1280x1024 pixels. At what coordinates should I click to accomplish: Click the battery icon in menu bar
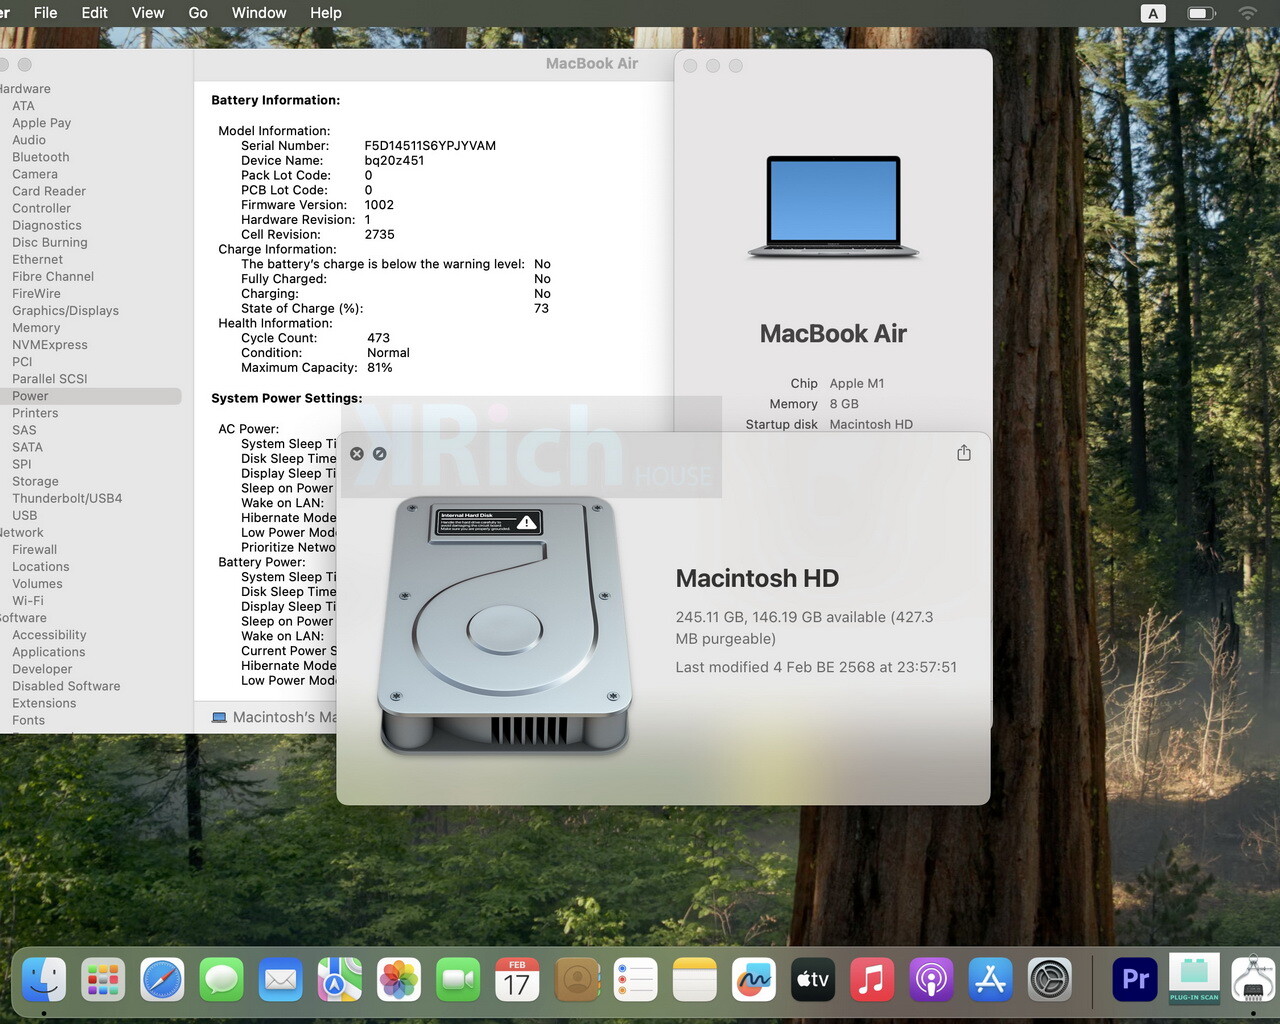point(1201,13)
